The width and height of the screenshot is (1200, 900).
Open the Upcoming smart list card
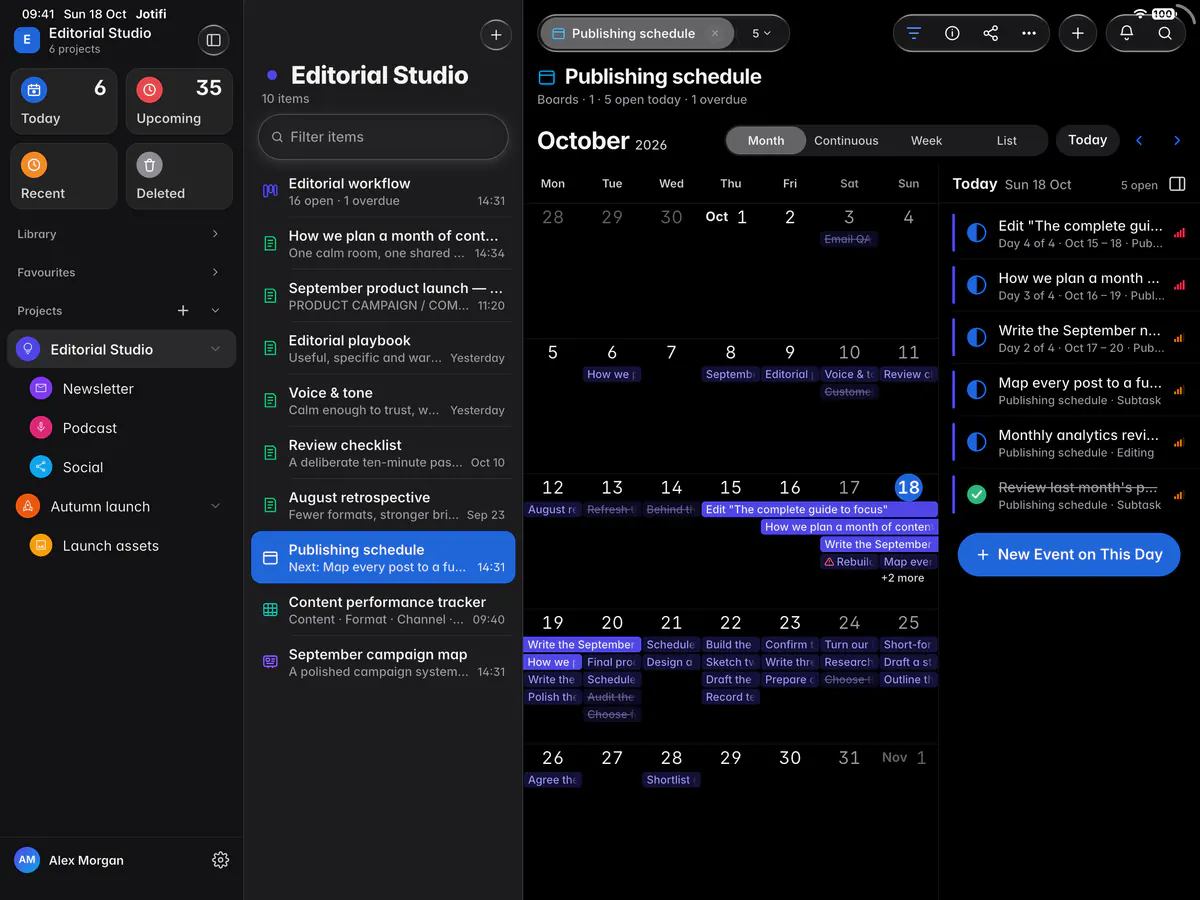(x=179, y=101)
